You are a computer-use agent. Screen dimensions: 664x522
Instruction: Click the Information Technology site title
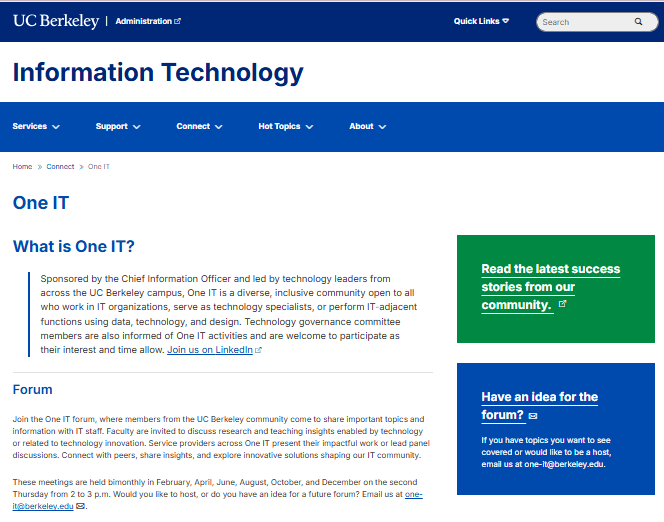(158, 72)
